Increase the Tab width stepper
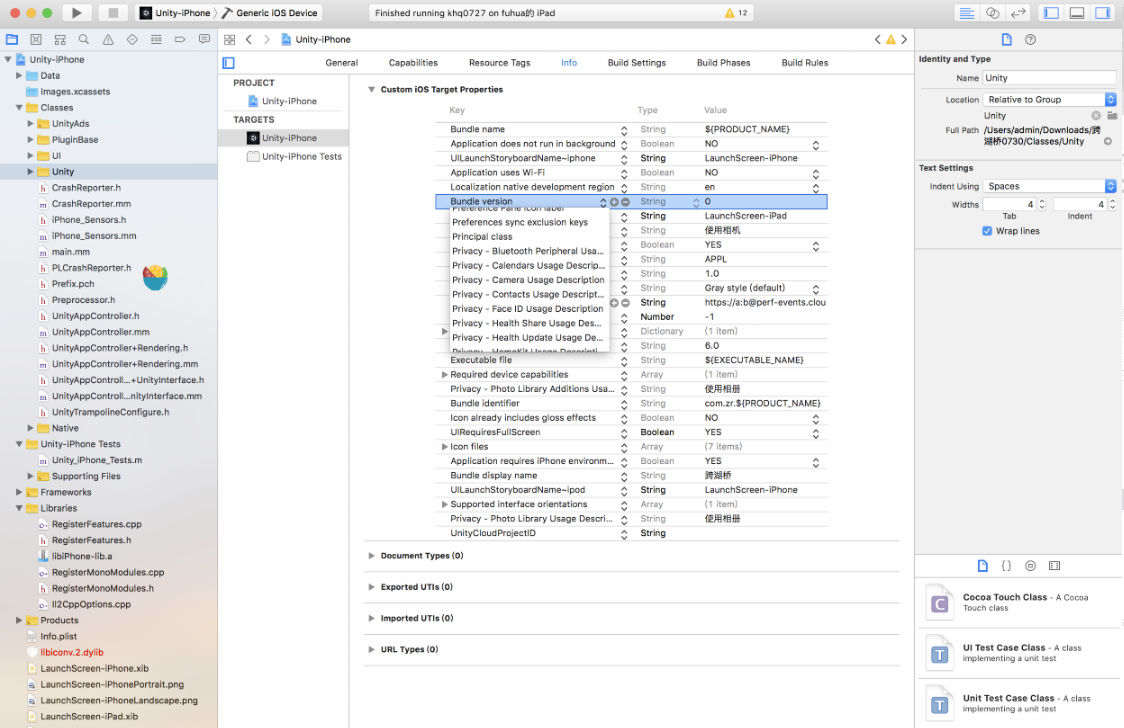1124x728 pixels. 1042,201
